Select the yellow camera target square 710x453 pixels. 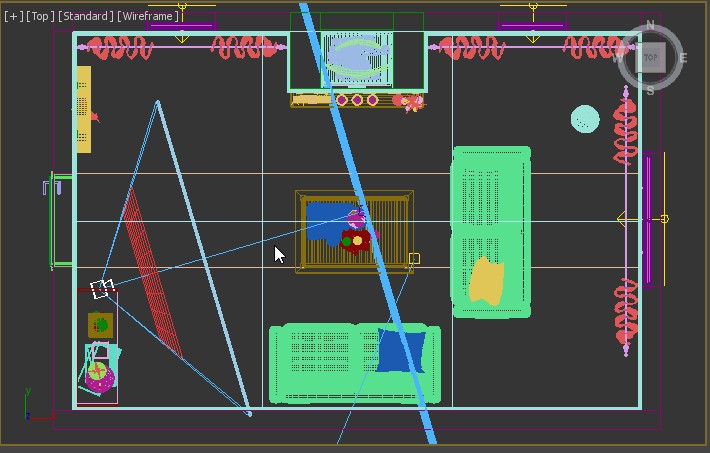tap(414, 259)
